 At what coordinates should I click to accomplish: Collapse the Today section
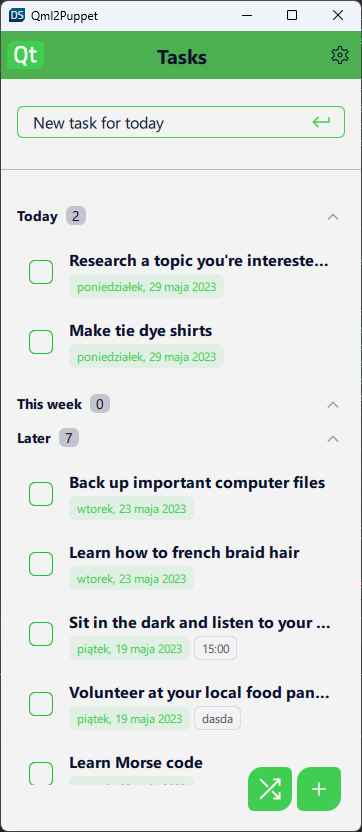pos(333,216)
